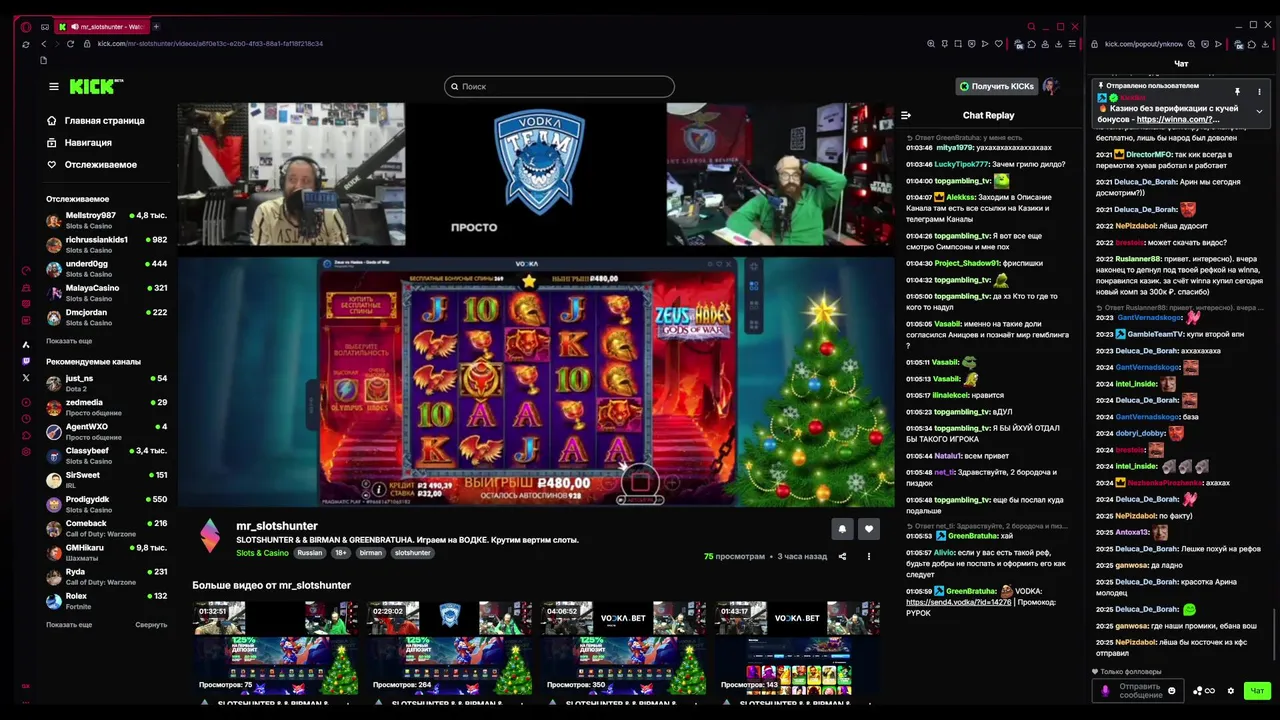Click the Russian language tag
Image resolution: width=1280 pixels, height=720 pixels.
[x=310, y=553]
